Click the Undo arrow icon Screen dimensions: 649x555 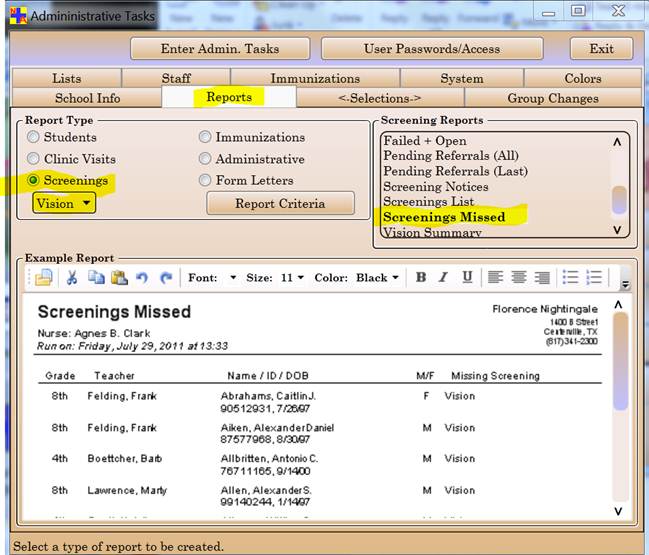pos(142,278)
